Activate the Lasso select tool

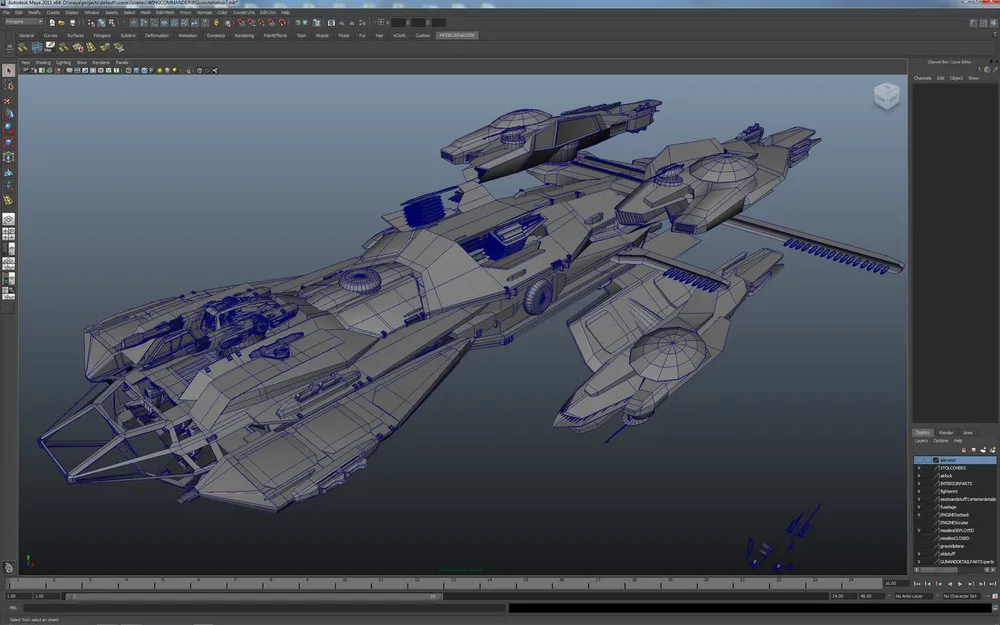coord(9,86)
